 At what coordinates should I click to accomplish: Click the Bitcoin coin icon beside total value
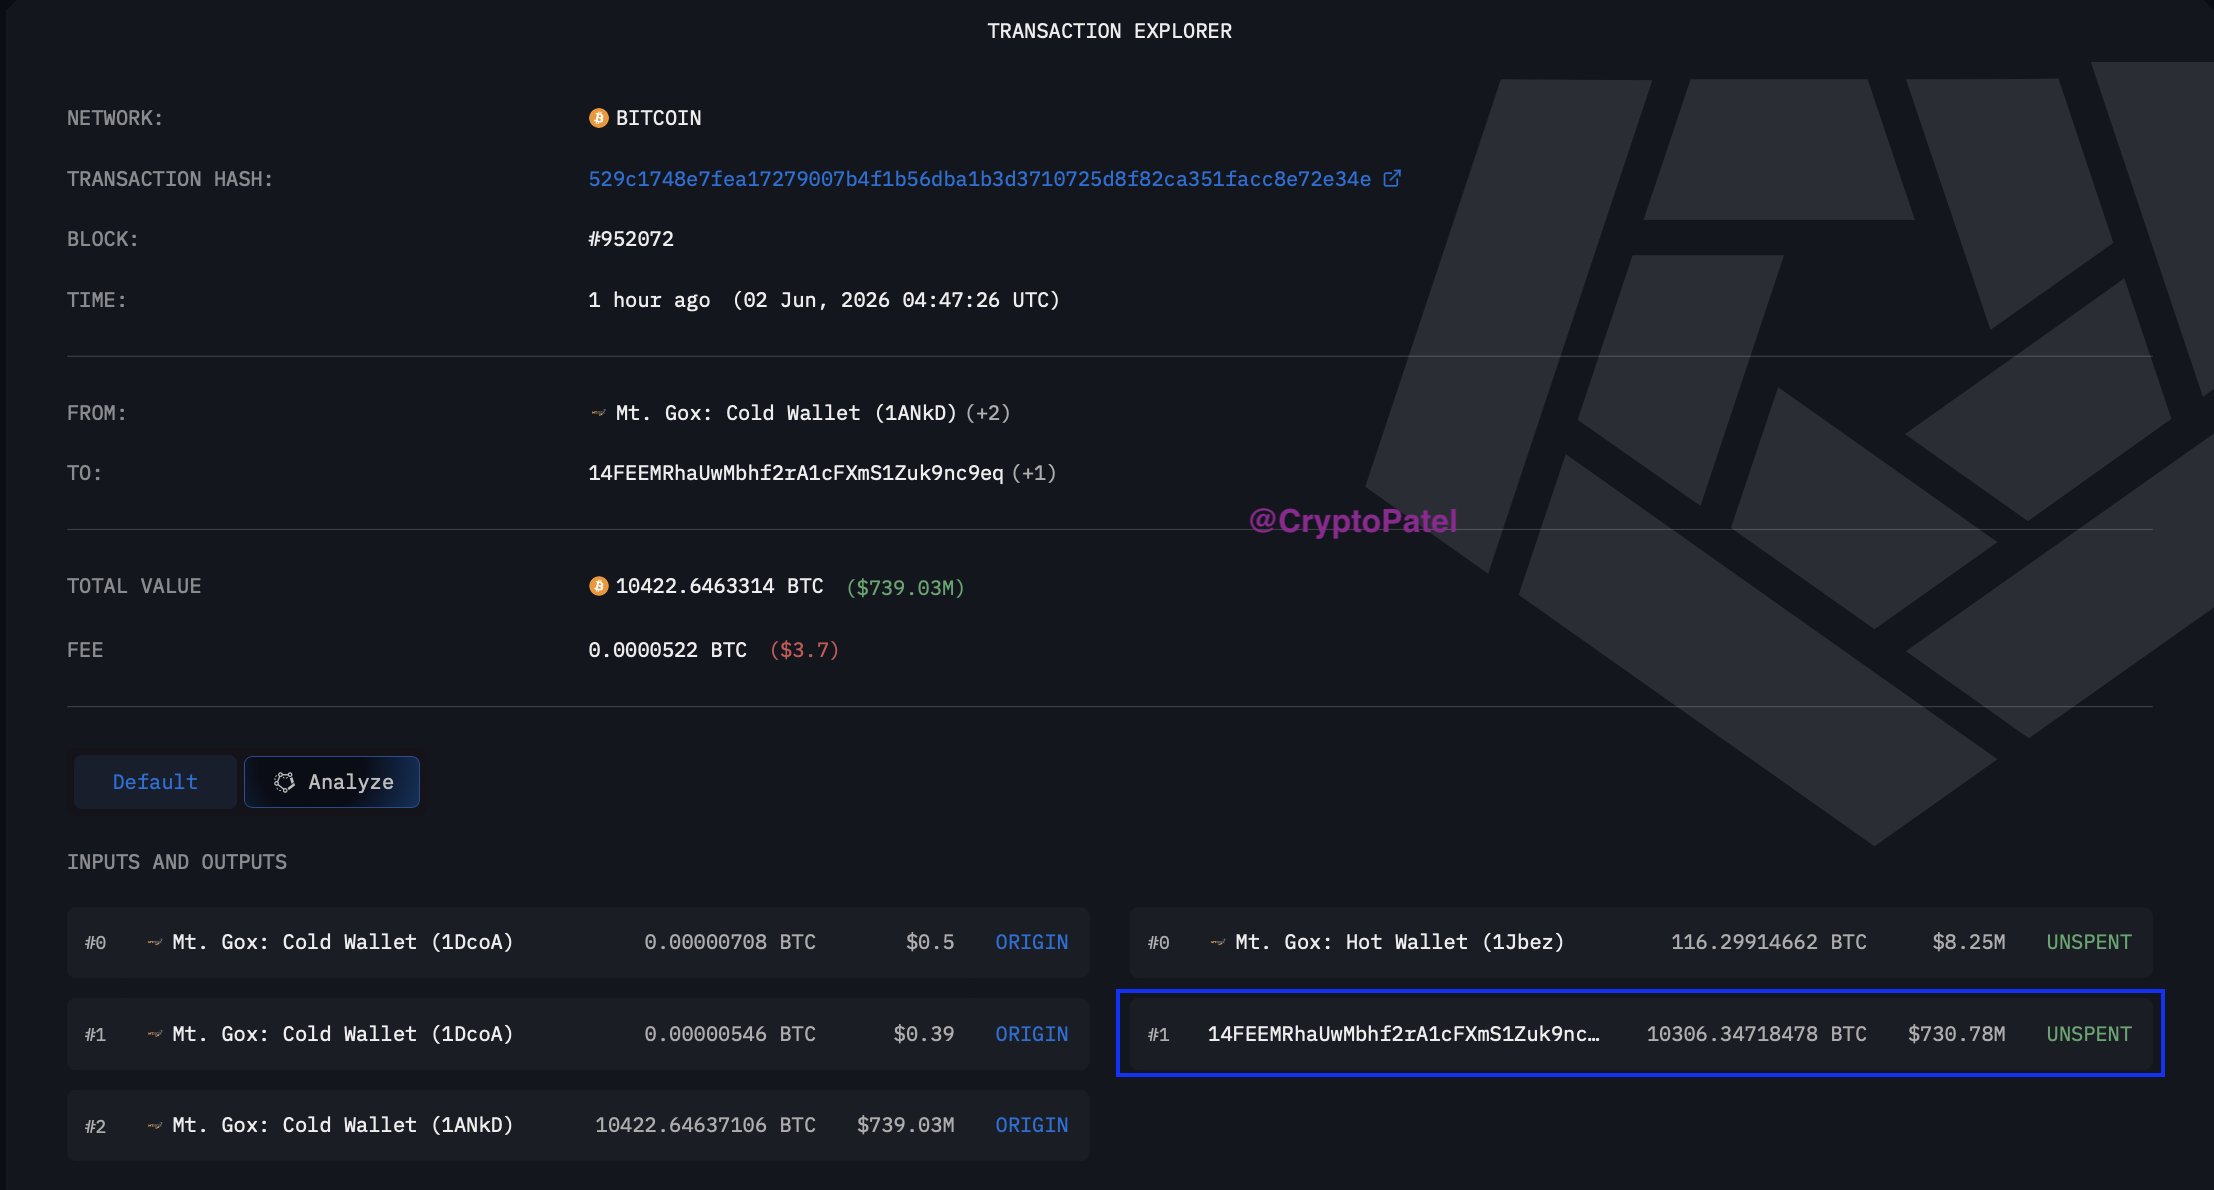(x=598, y=586)
